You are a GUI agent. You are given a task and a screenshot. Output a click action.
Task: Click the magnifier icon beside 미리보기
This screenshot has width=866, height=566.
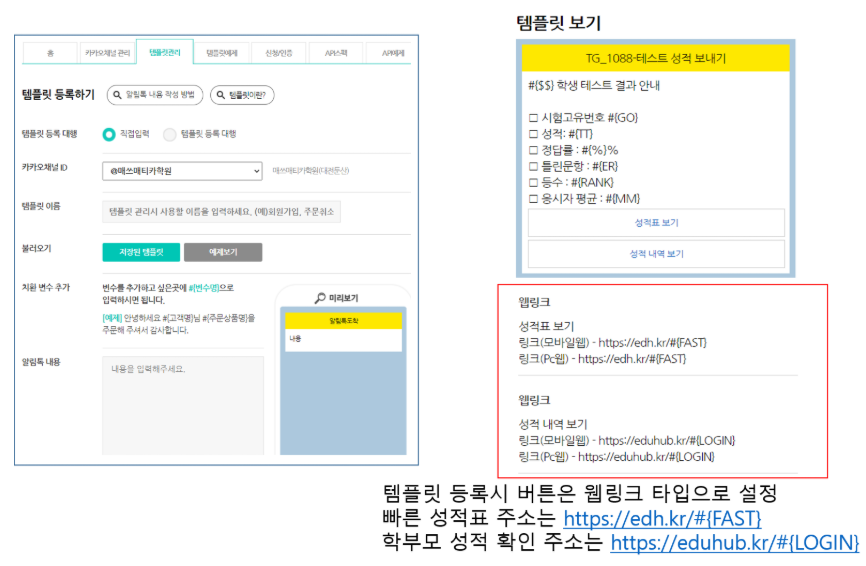[320, 297]
